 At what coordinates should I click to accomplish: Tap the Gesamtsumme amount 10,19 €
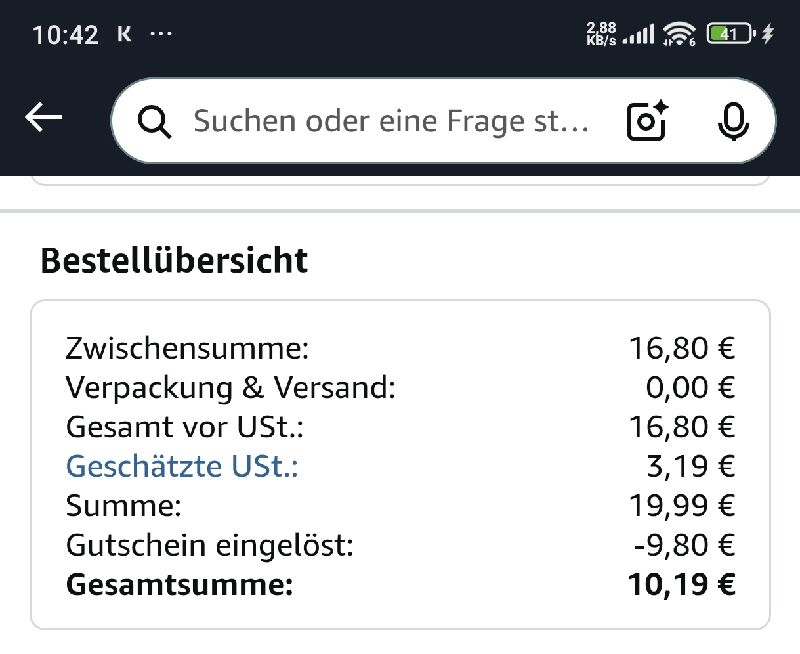tap(682, 585)
